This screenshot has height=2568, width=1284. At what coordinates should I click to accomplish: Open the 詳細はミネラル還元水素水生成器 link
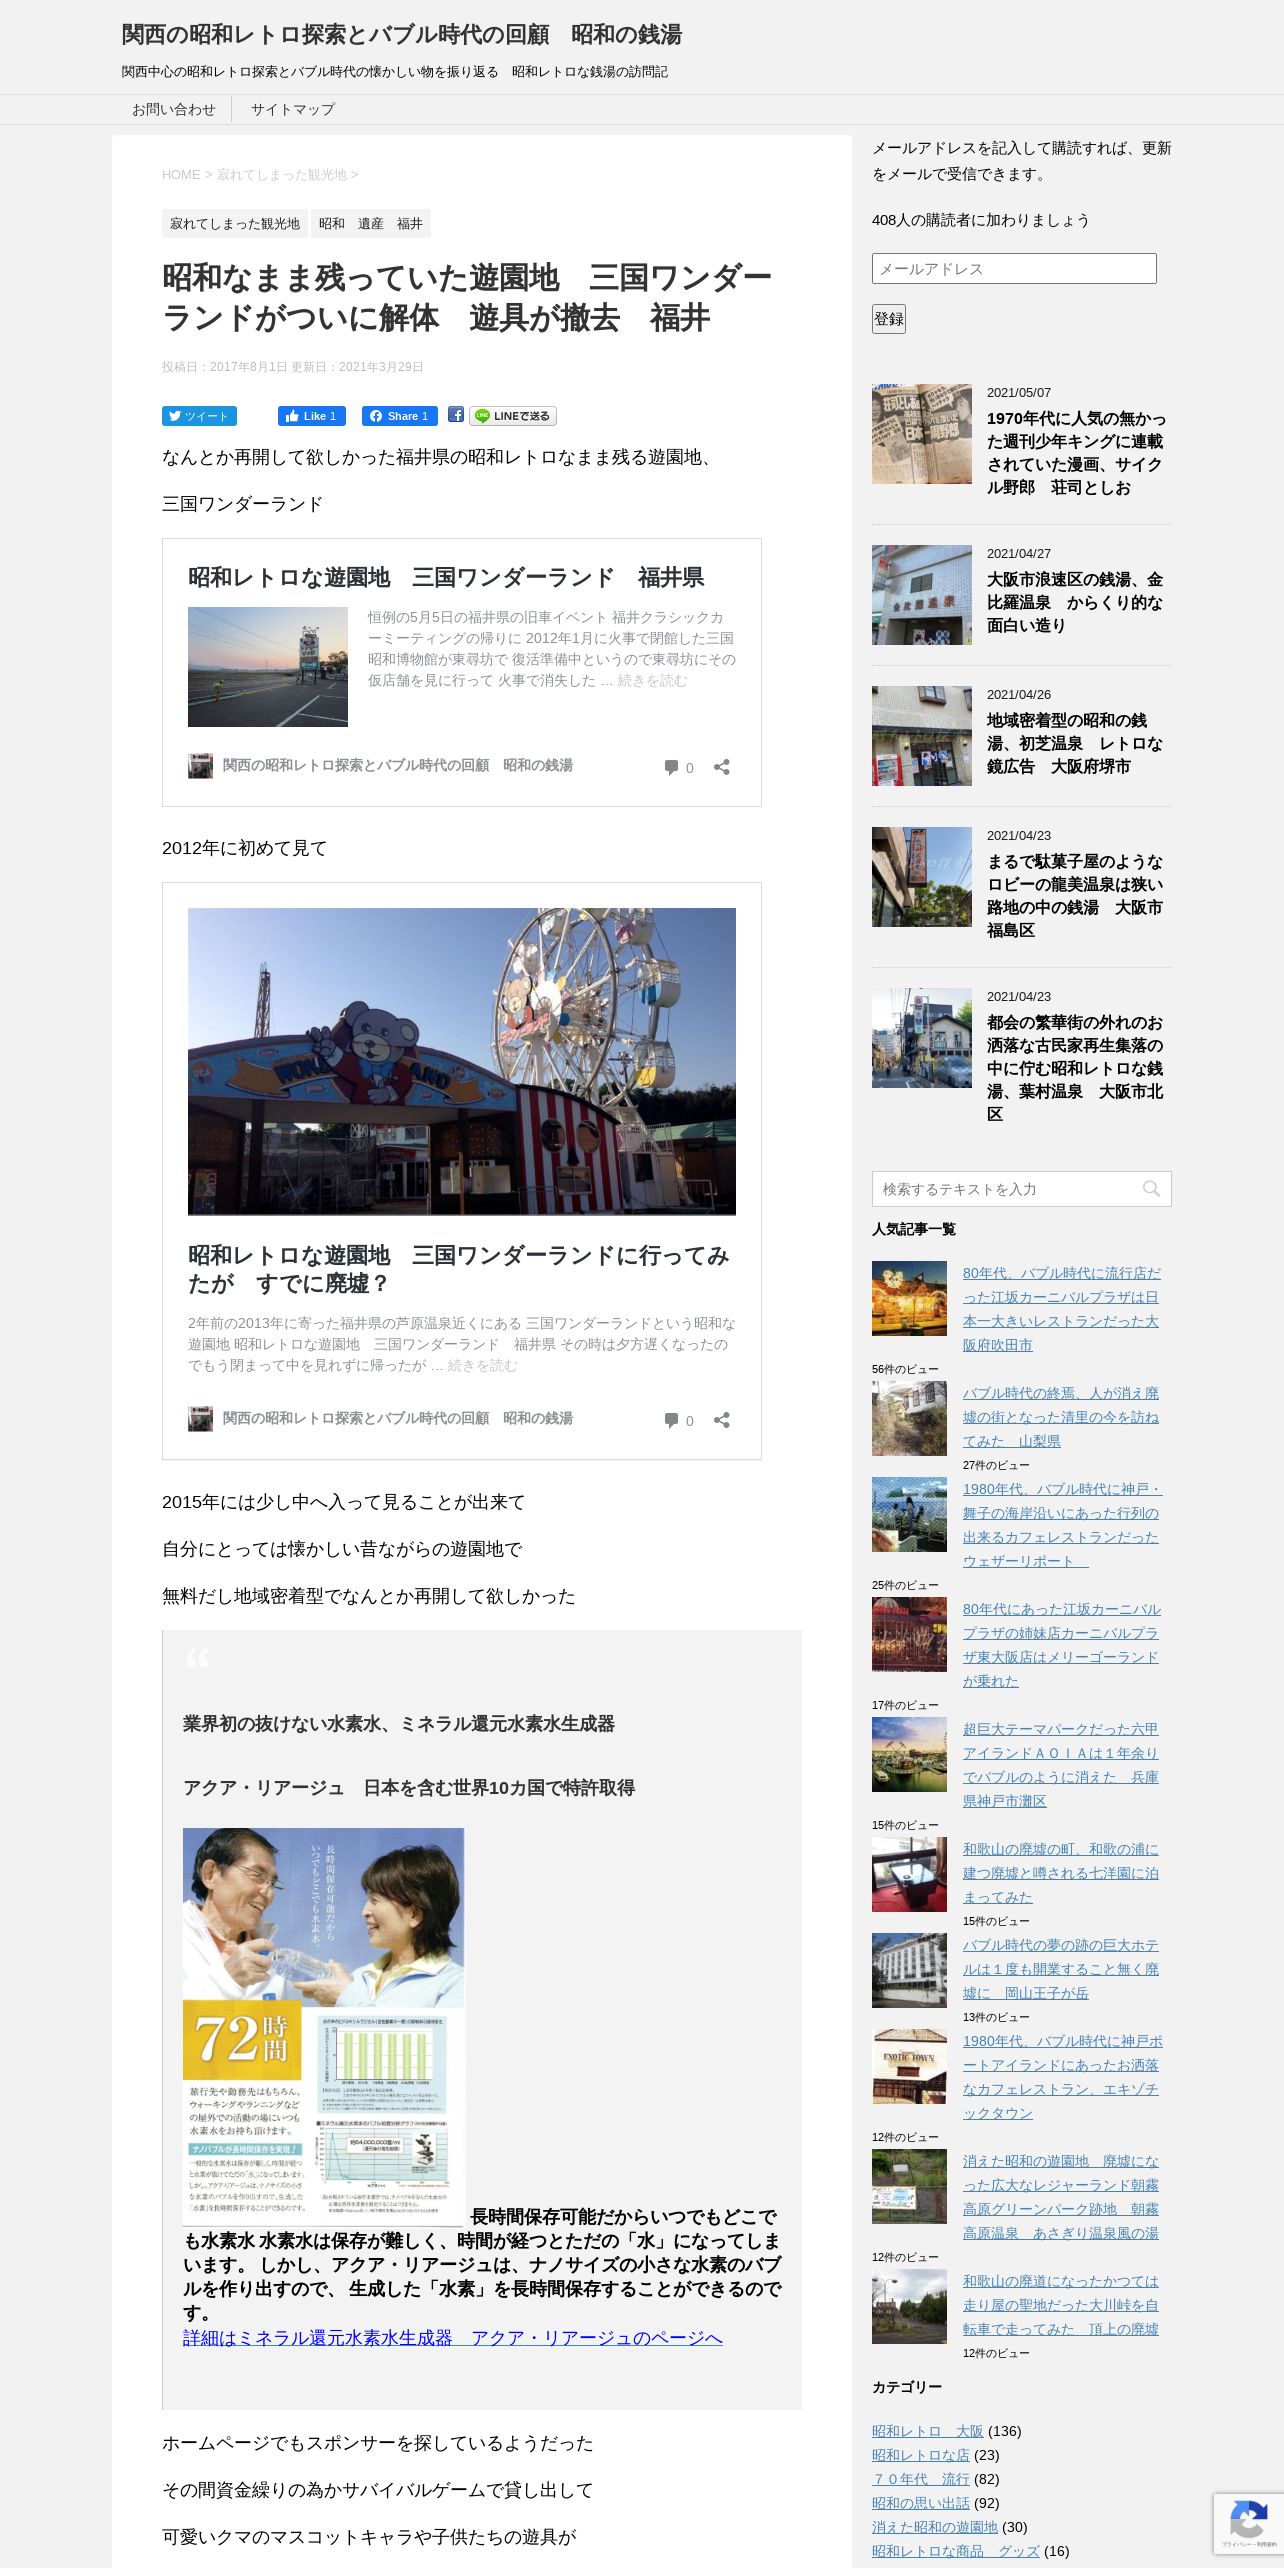(x=453, y=2338)
